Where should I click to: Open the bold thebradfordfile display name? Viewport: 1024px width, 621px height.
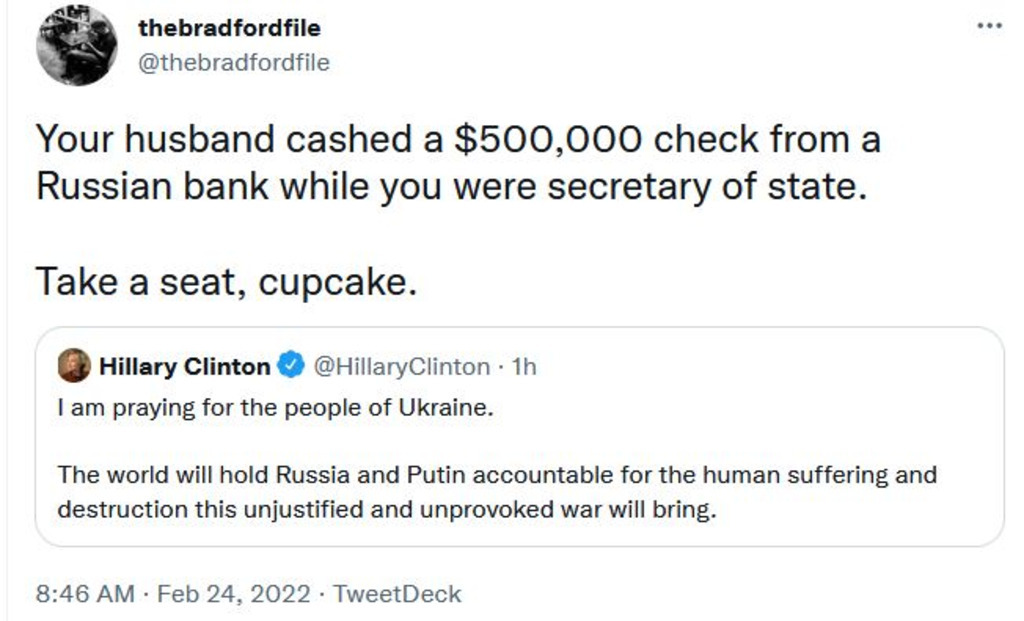pyautogui.click(x=229, y=28)
